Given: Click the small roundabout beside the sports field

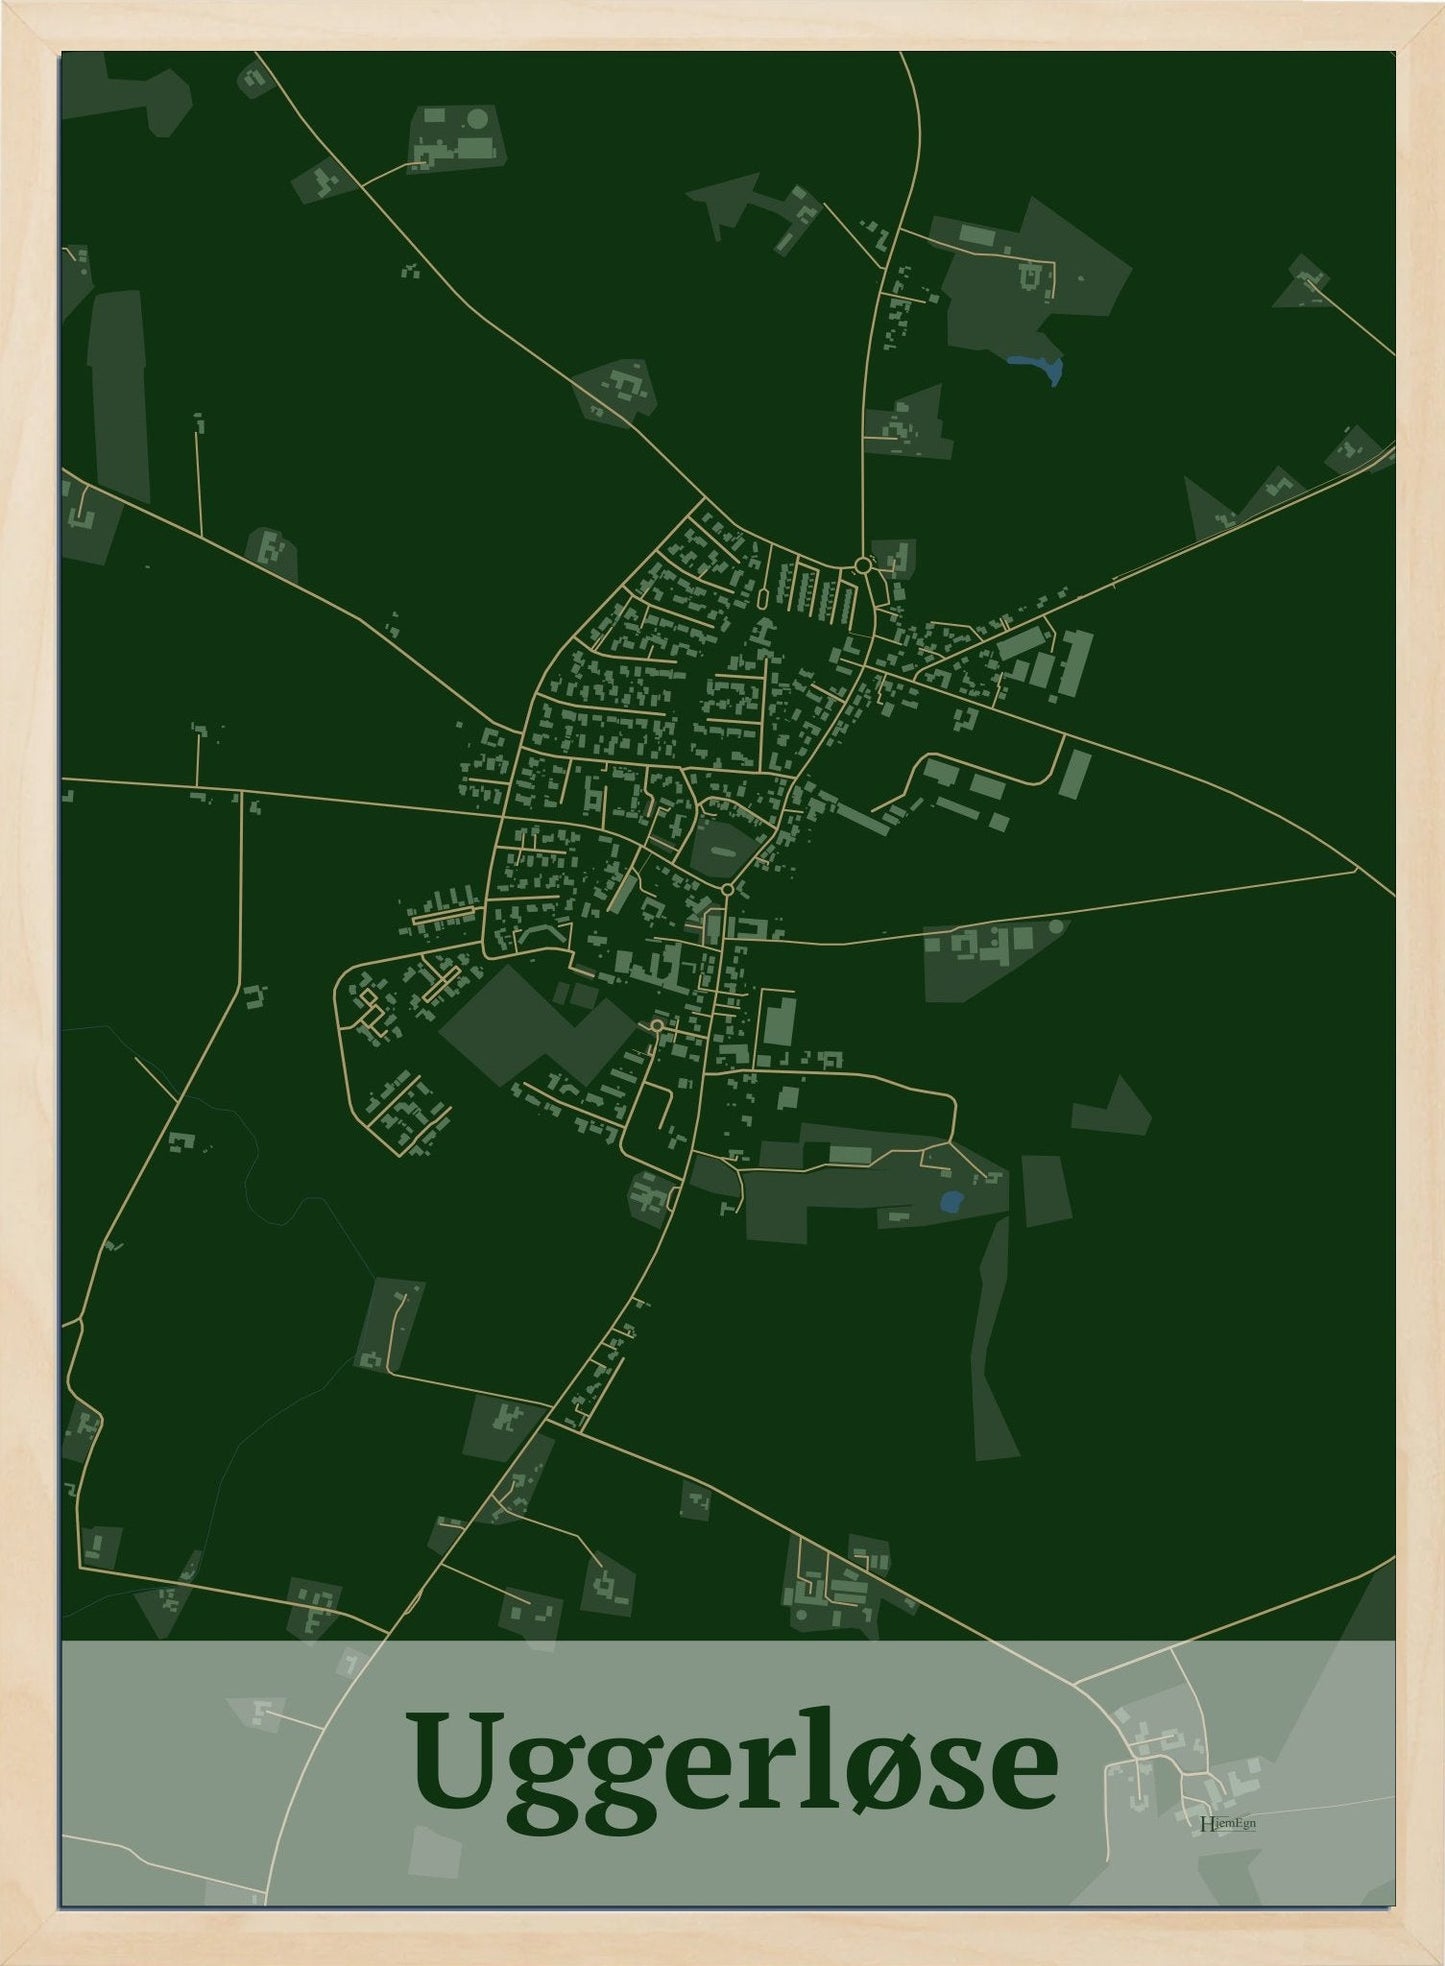Looking at the screenshot, I should click(656, 1026).
